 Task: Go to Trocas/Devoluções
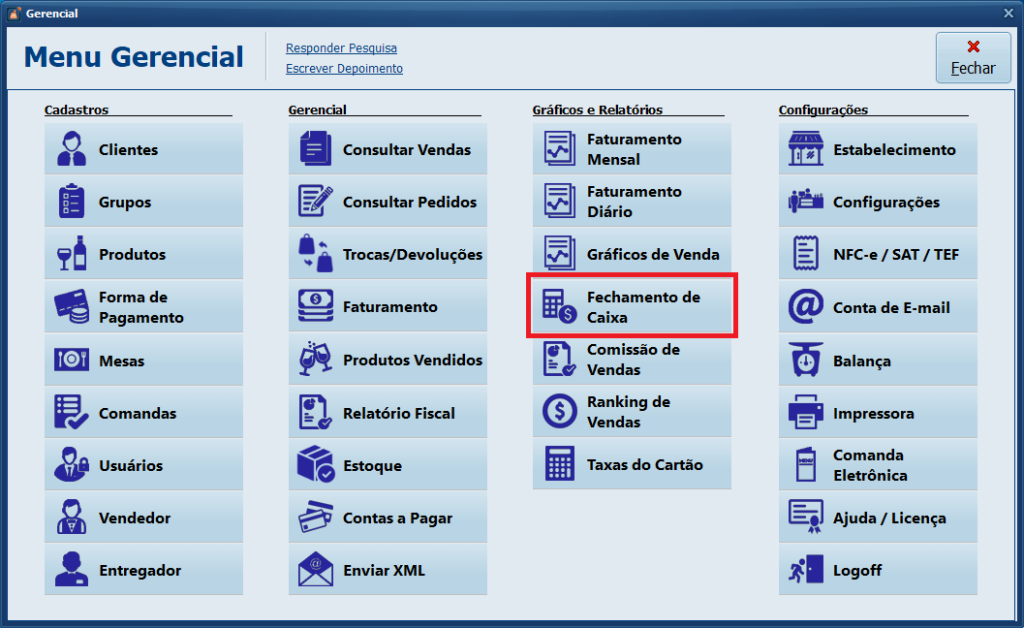coord(388,254)
